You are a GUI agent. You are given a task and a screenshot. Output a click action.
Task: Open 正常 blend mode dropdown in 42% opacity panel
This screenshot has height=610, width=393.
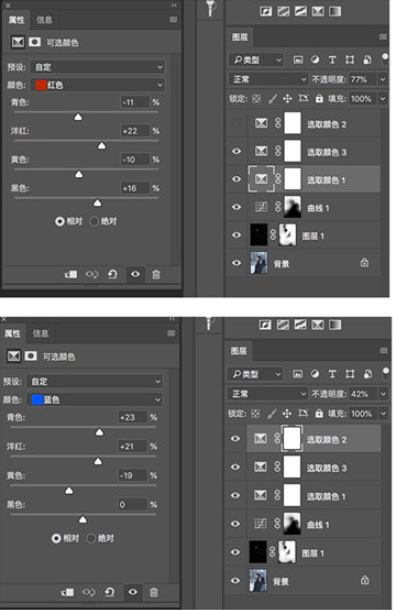pyautogui.click(x=267, y=394)
